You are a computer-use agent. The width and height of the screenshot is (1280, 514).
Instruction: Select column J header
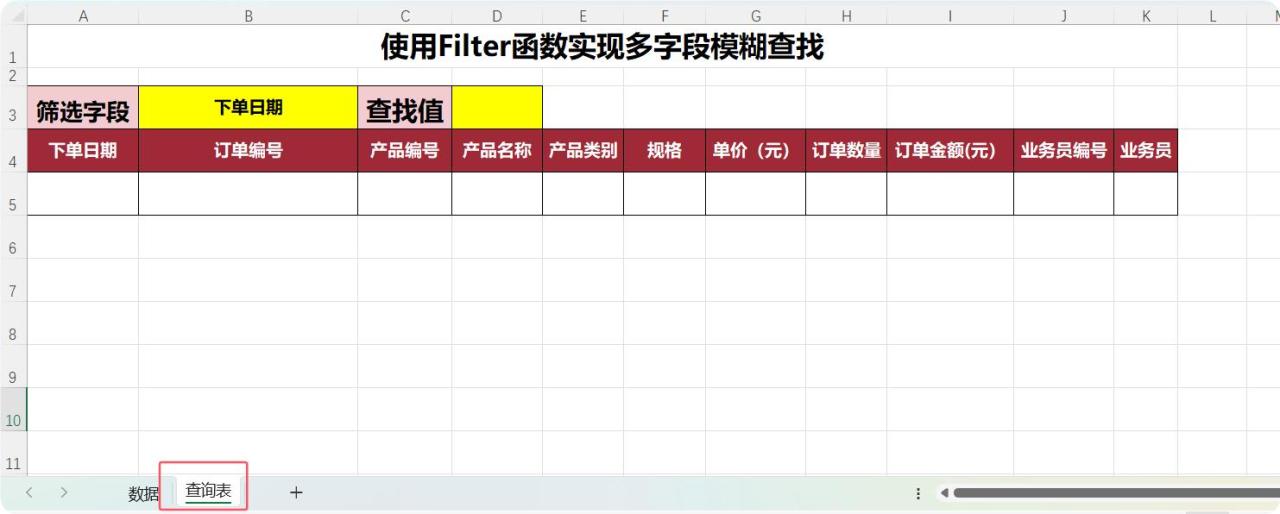(1064, 15)
